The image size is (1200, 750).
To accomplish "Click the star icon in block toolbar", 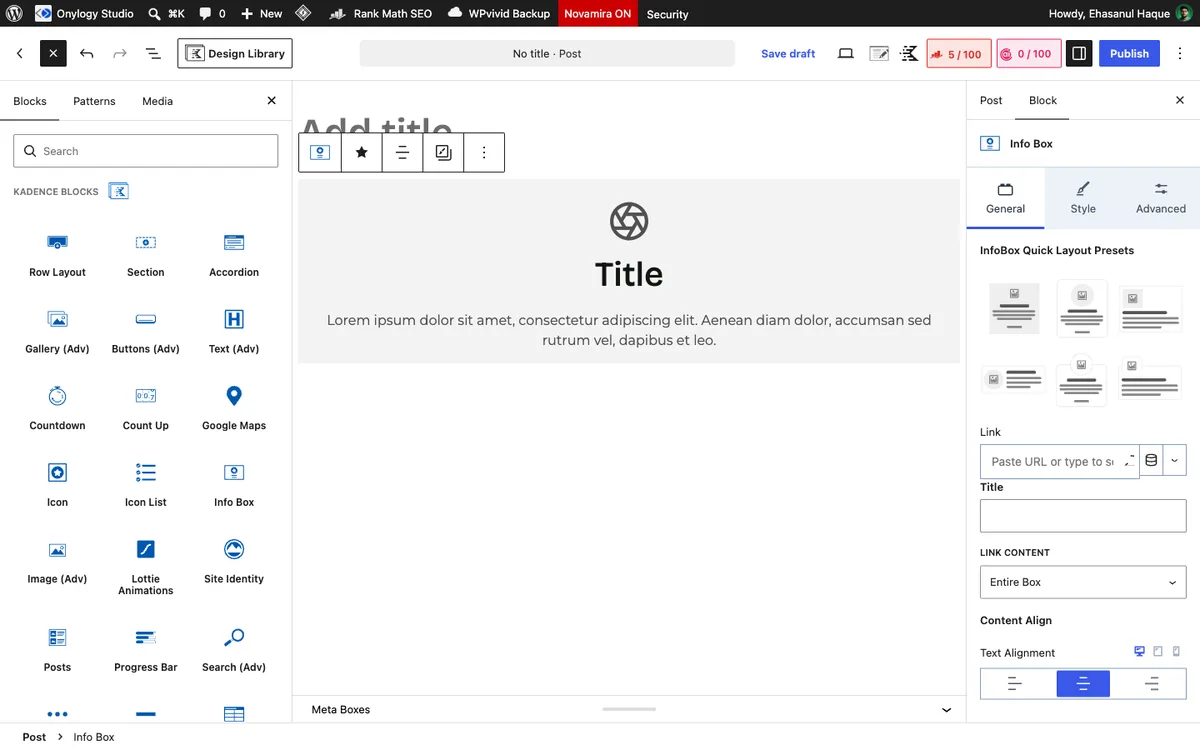I will 361,153.
